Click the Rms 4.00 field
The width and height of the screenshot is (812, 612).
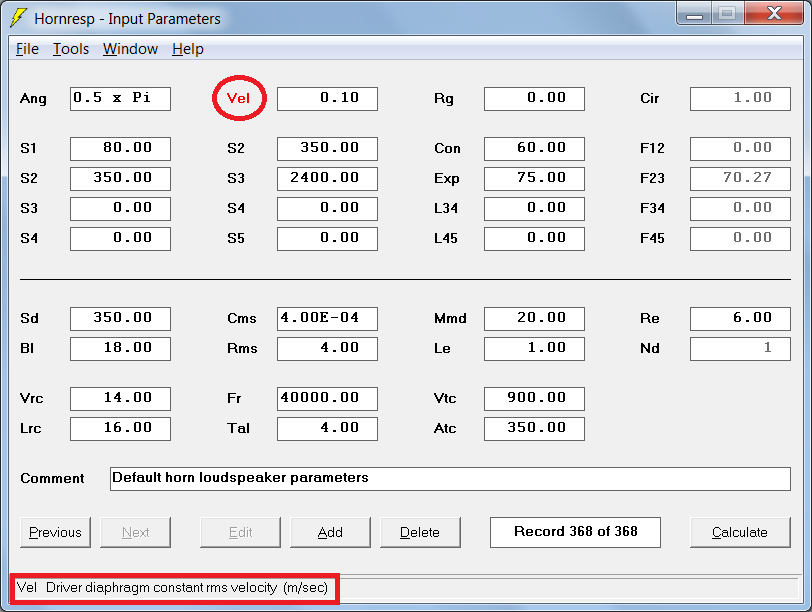point(327,348)
